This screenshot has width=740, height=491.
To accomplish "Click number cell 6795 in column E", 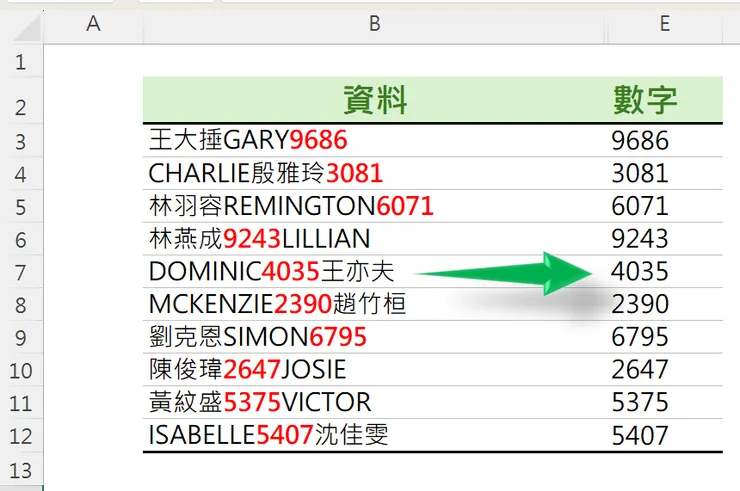I will coord(665,337).
